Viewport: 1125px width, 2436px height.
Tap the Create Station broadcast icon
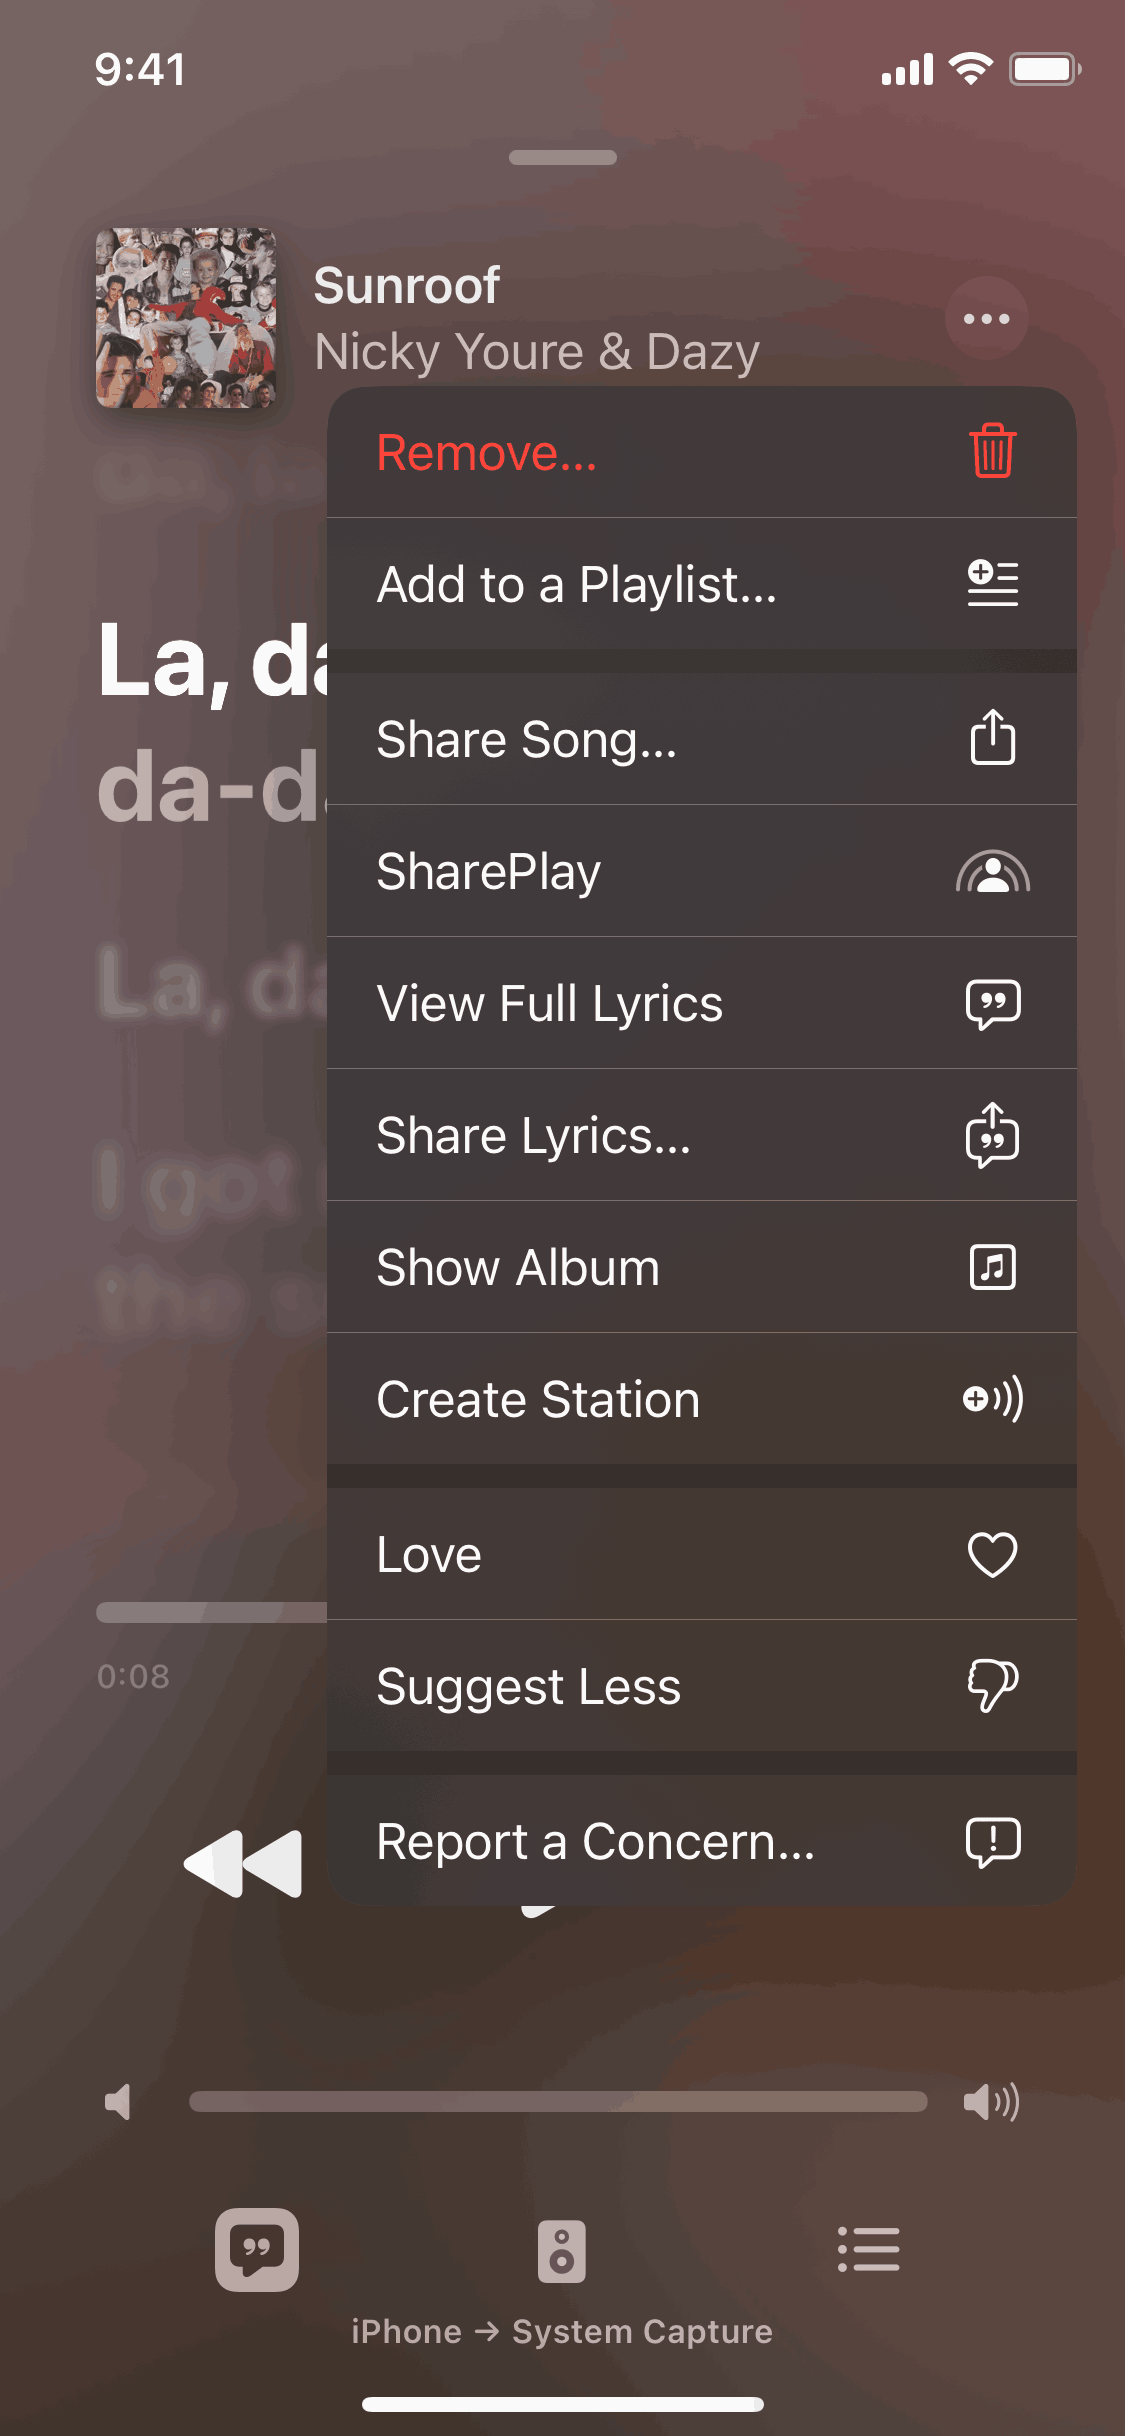(x=992, y=1399)
